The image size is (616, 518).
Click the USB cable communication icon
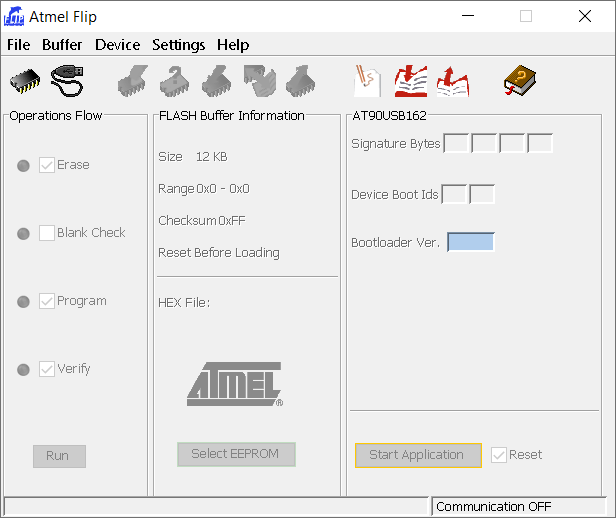[67, 81]
